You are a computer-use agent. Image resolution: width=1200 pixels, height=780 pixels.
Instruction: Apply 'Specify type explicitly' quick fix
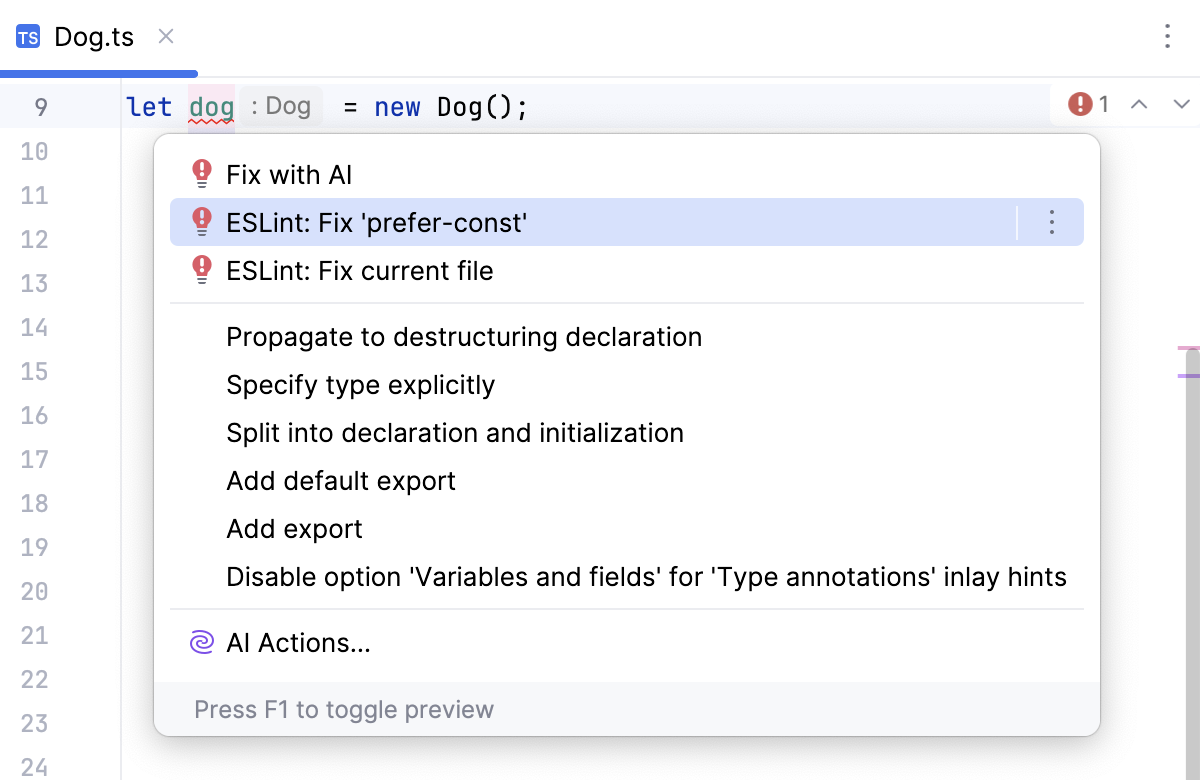click(360, 384)
